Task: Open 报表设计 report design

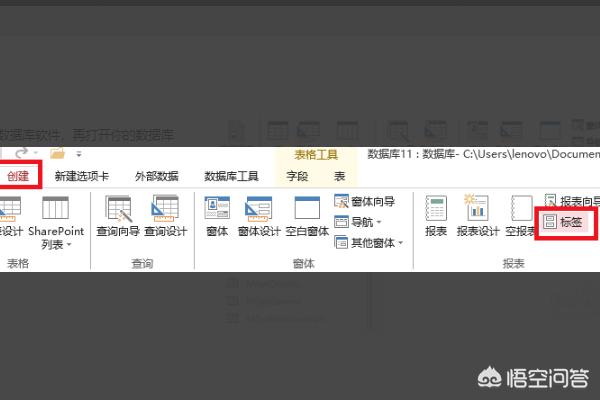Action: pyautogui.click(x=477, y=217)
